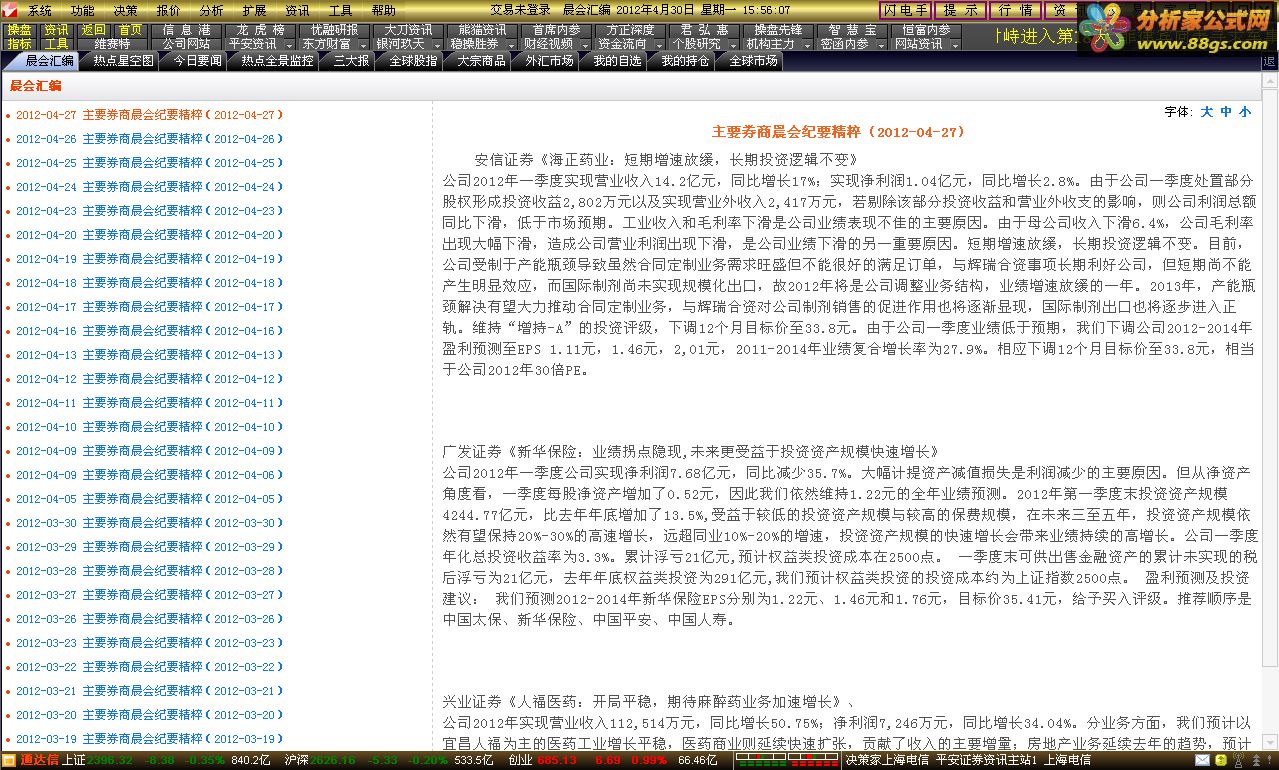This screenshot has width=1279, height=770.
Task: Open the 报价 menu
Action: [168, 10]
